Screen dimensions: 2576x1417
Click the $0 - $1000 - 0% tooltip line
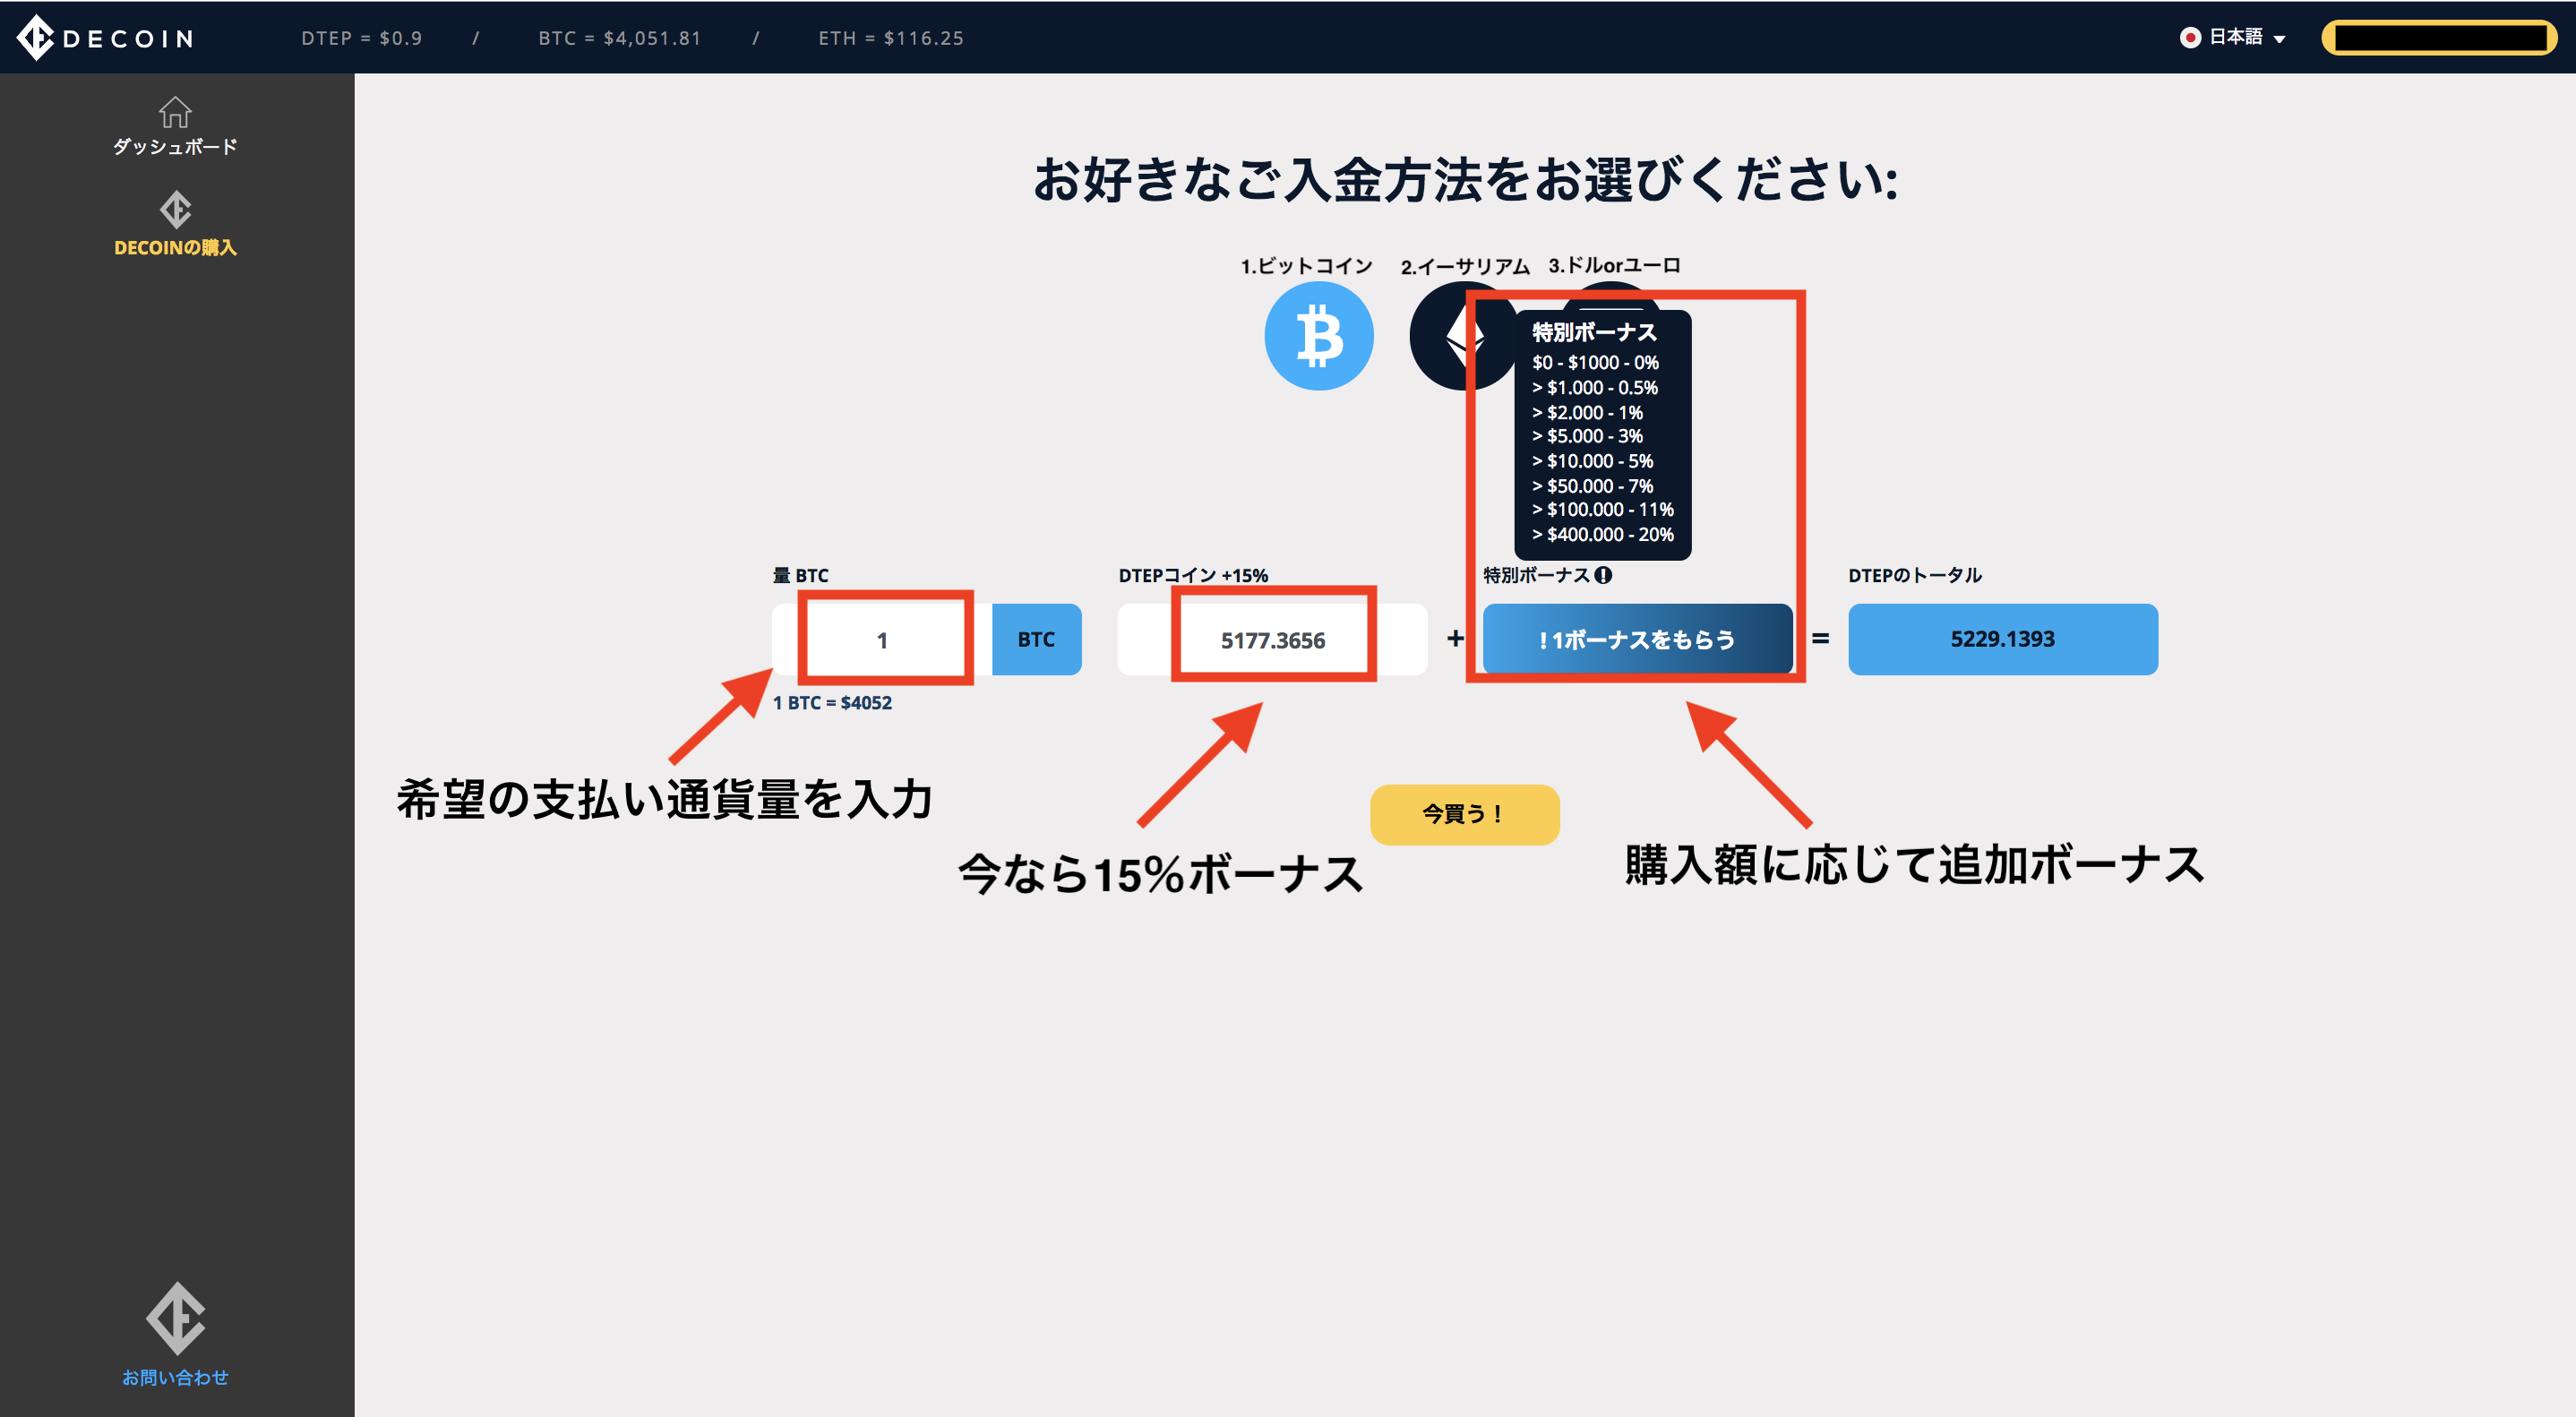tap(1595, 363)
